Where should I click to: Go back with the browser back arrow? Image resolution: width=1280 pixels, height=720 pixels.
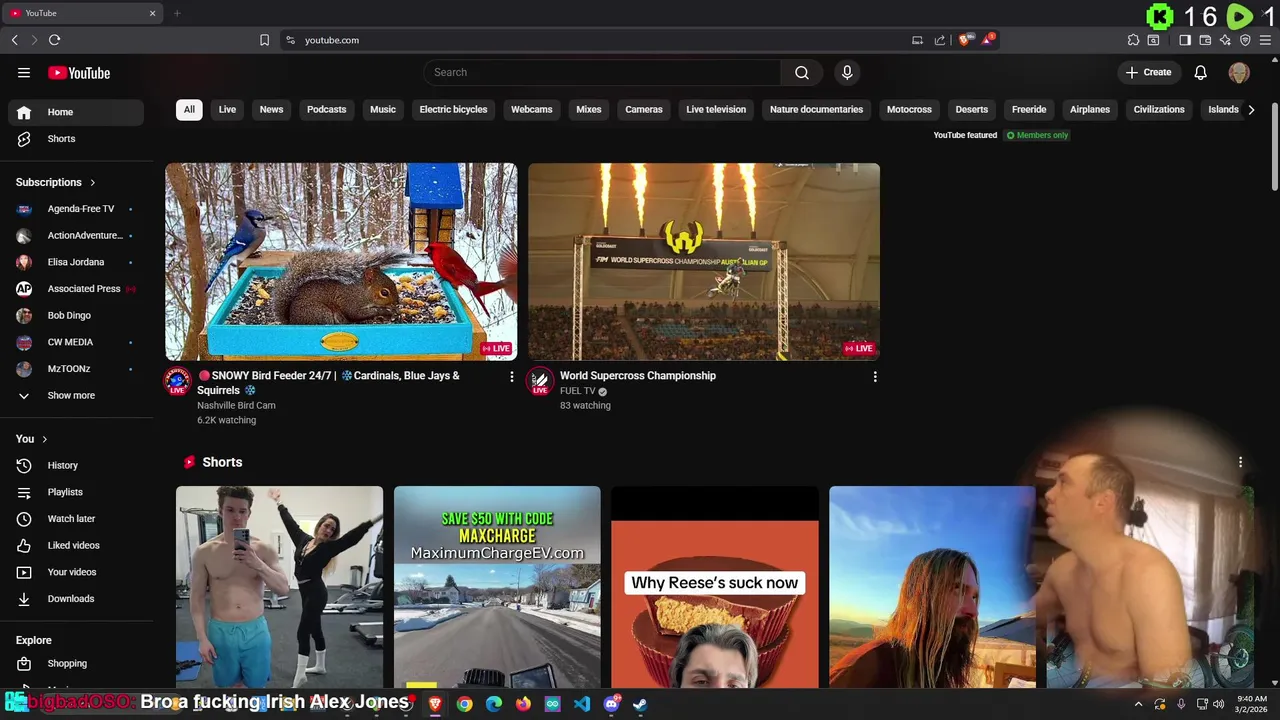(x=14, y=40)
